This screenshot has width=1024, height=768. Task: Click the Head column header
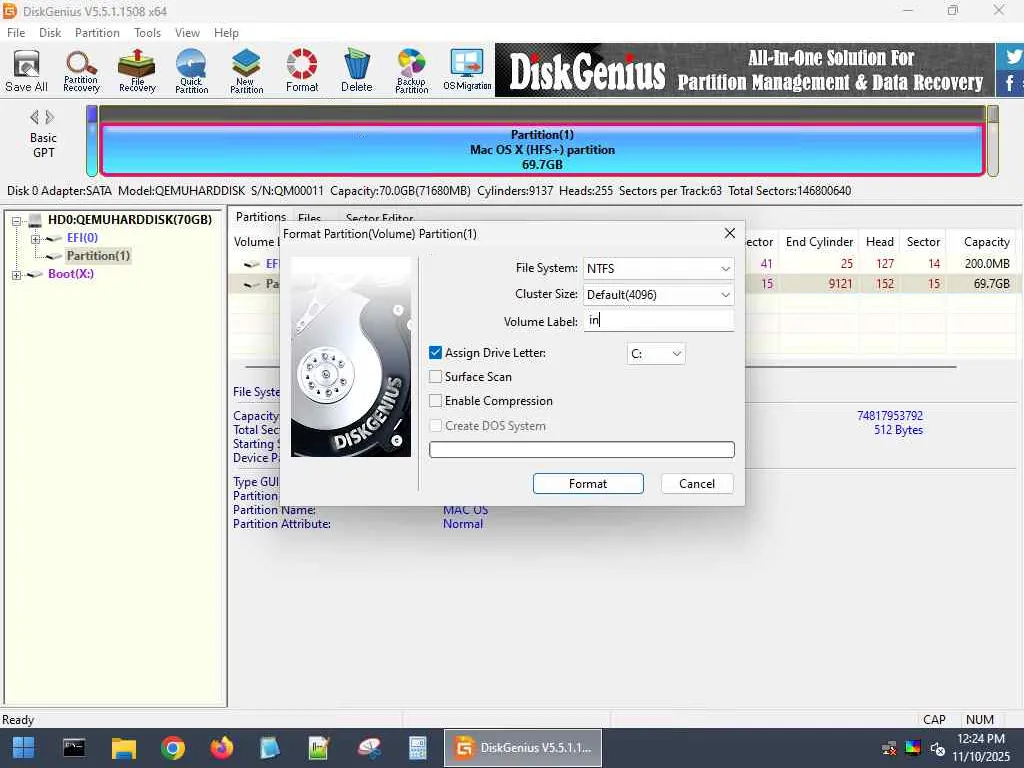click(879, 242)
